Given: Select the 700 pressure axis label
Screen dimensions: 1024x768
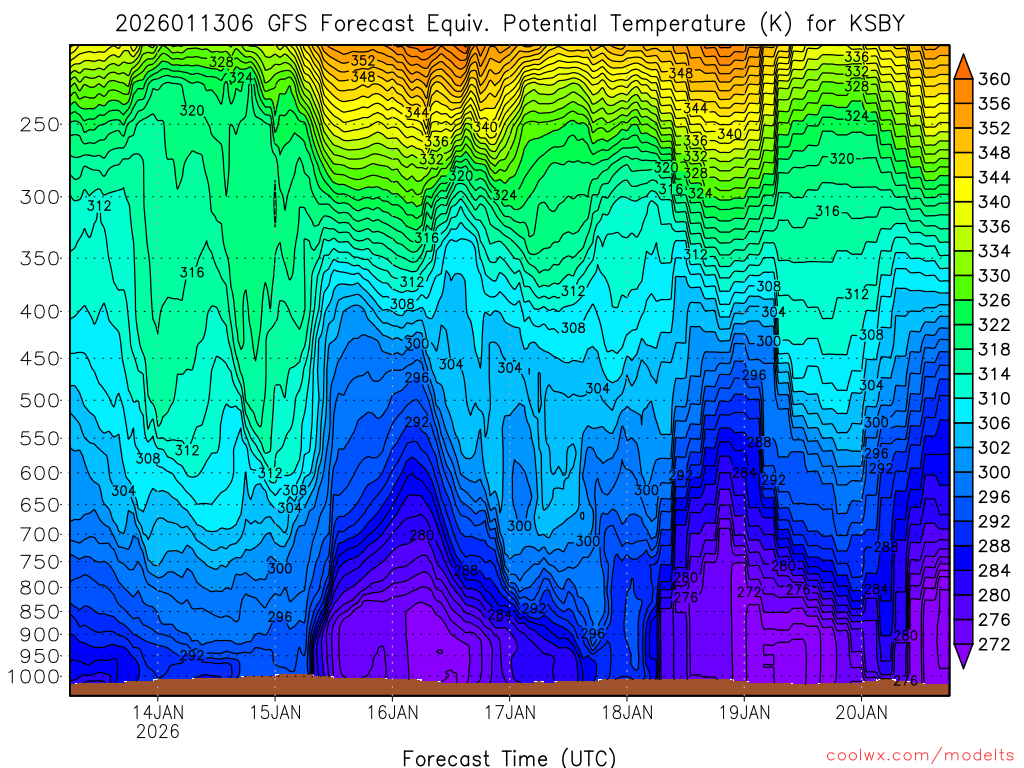Looking at the screenshot, I should coord(40,535).
